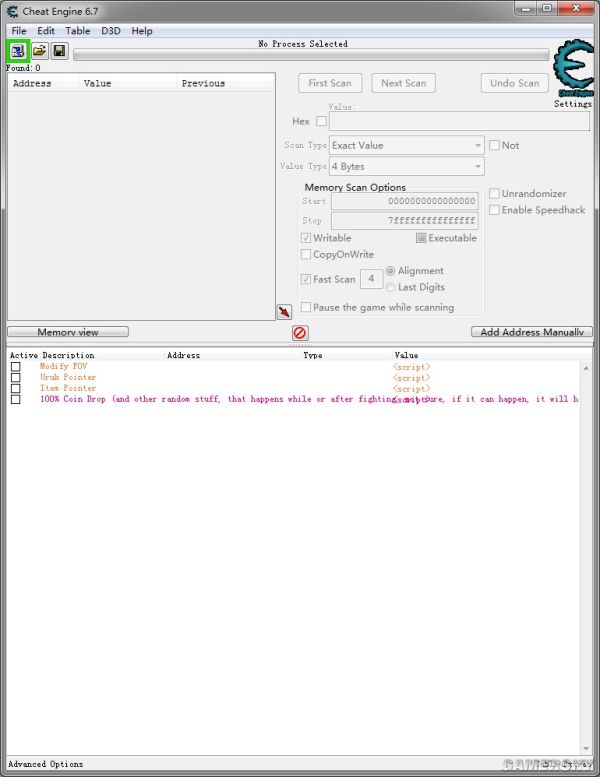Open the Scan Type dropdown
This screenshot has width=600, height=777.
click(406, 145)
